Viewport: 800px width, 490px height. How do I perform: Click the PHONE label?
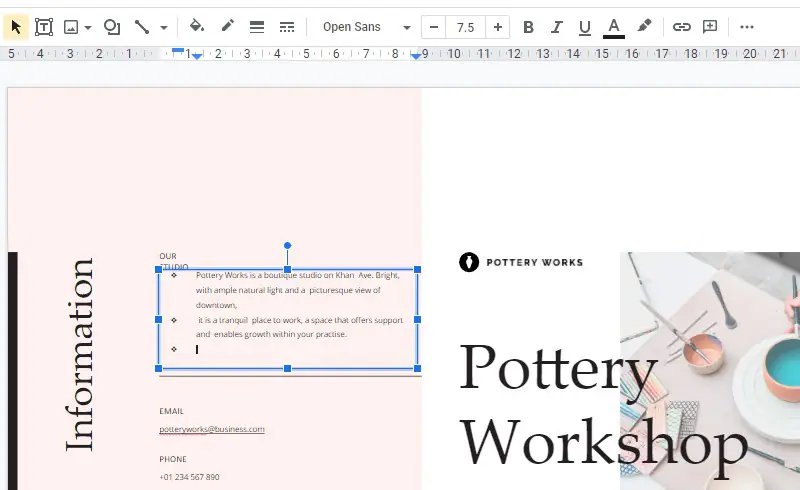point(173,459)
